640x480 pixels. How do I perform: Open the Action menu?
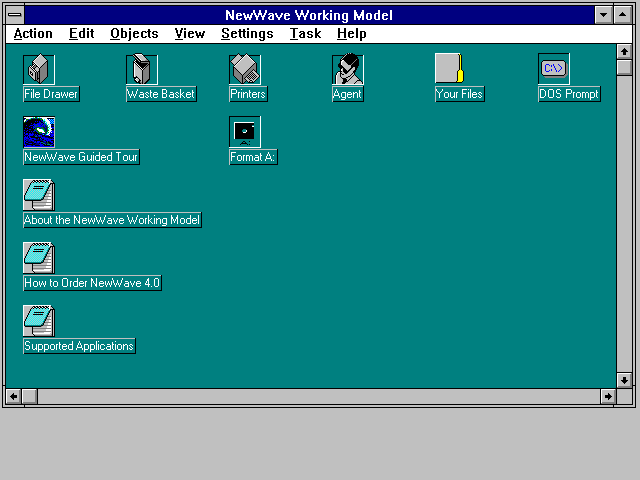[33, 34]
